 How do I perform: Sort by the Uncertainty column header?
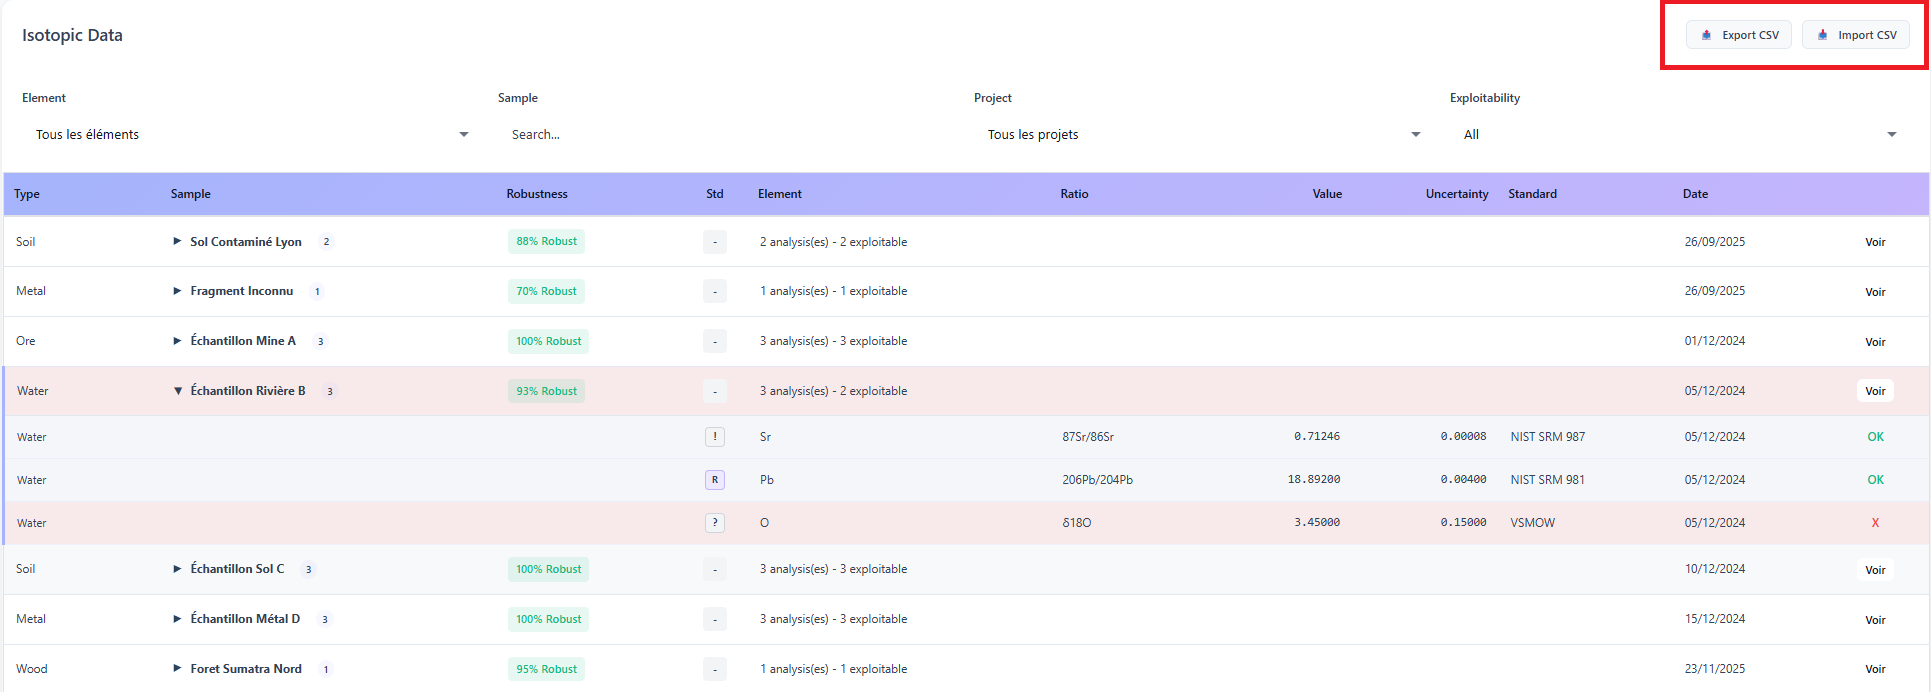(1457, 194)
